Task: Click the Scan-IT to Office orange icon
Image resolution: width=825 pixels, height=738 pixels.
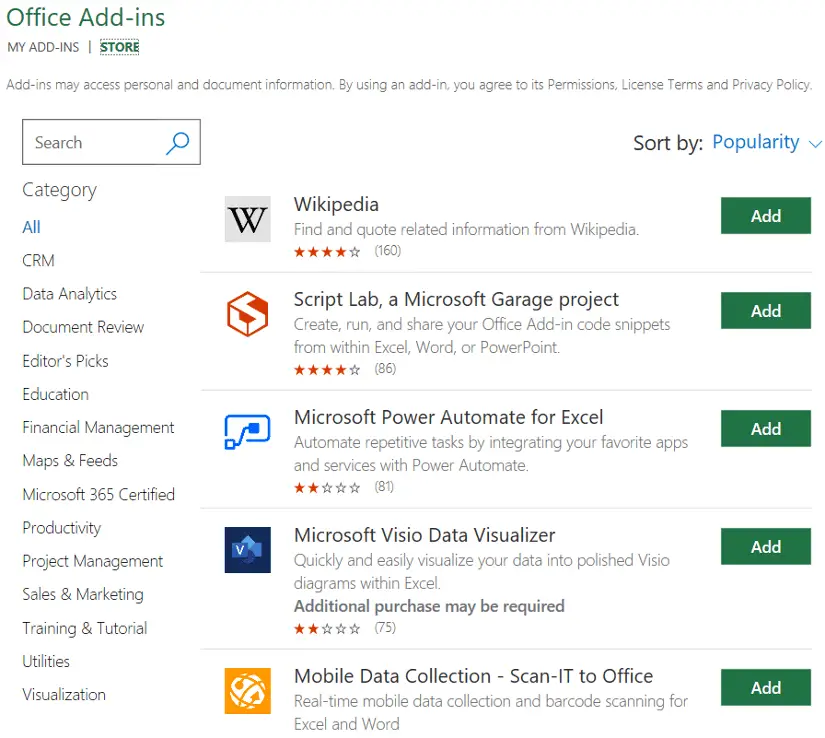Action: [247, 691]
